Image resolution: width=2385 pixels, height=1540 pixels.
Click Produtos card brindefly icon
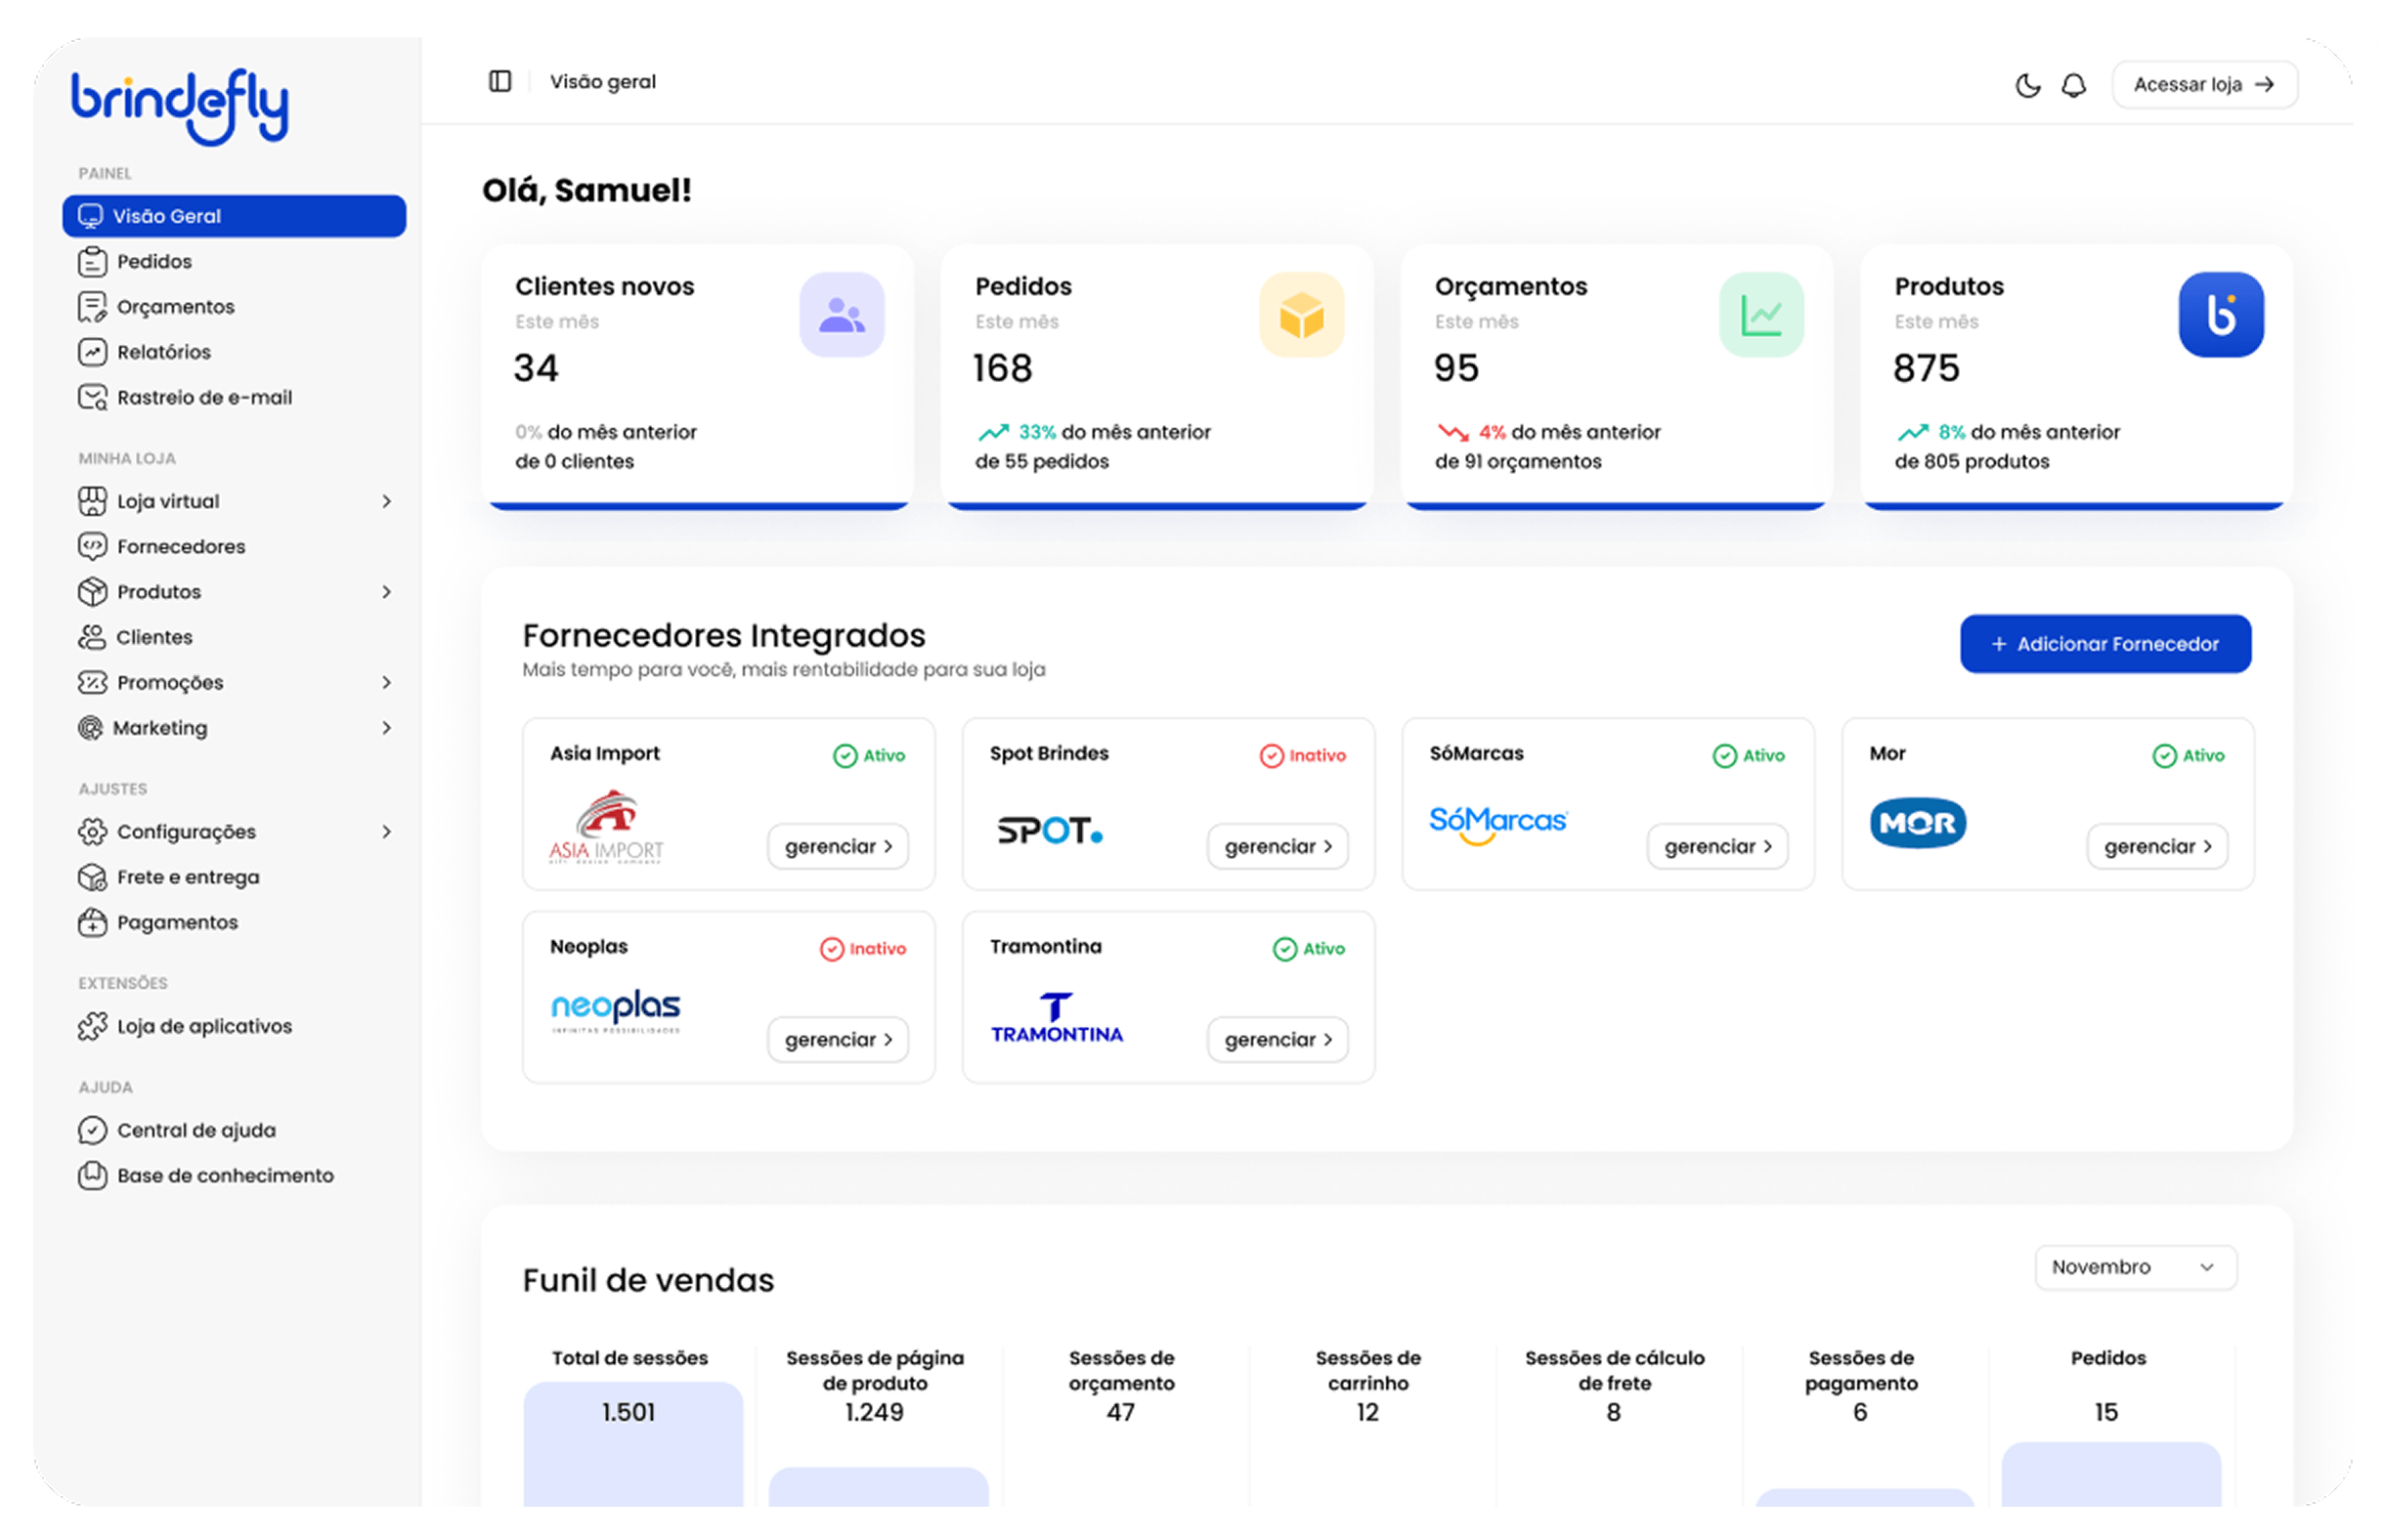[x=2221, y=315]
